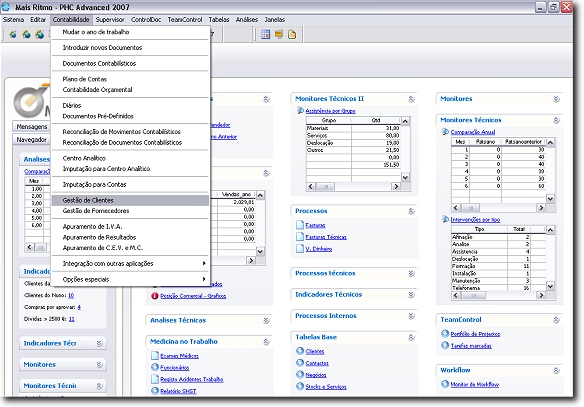Viewport: 584px width, 407px height.
Task: Open the Exames Médicos link
Action: pos(179,356)
